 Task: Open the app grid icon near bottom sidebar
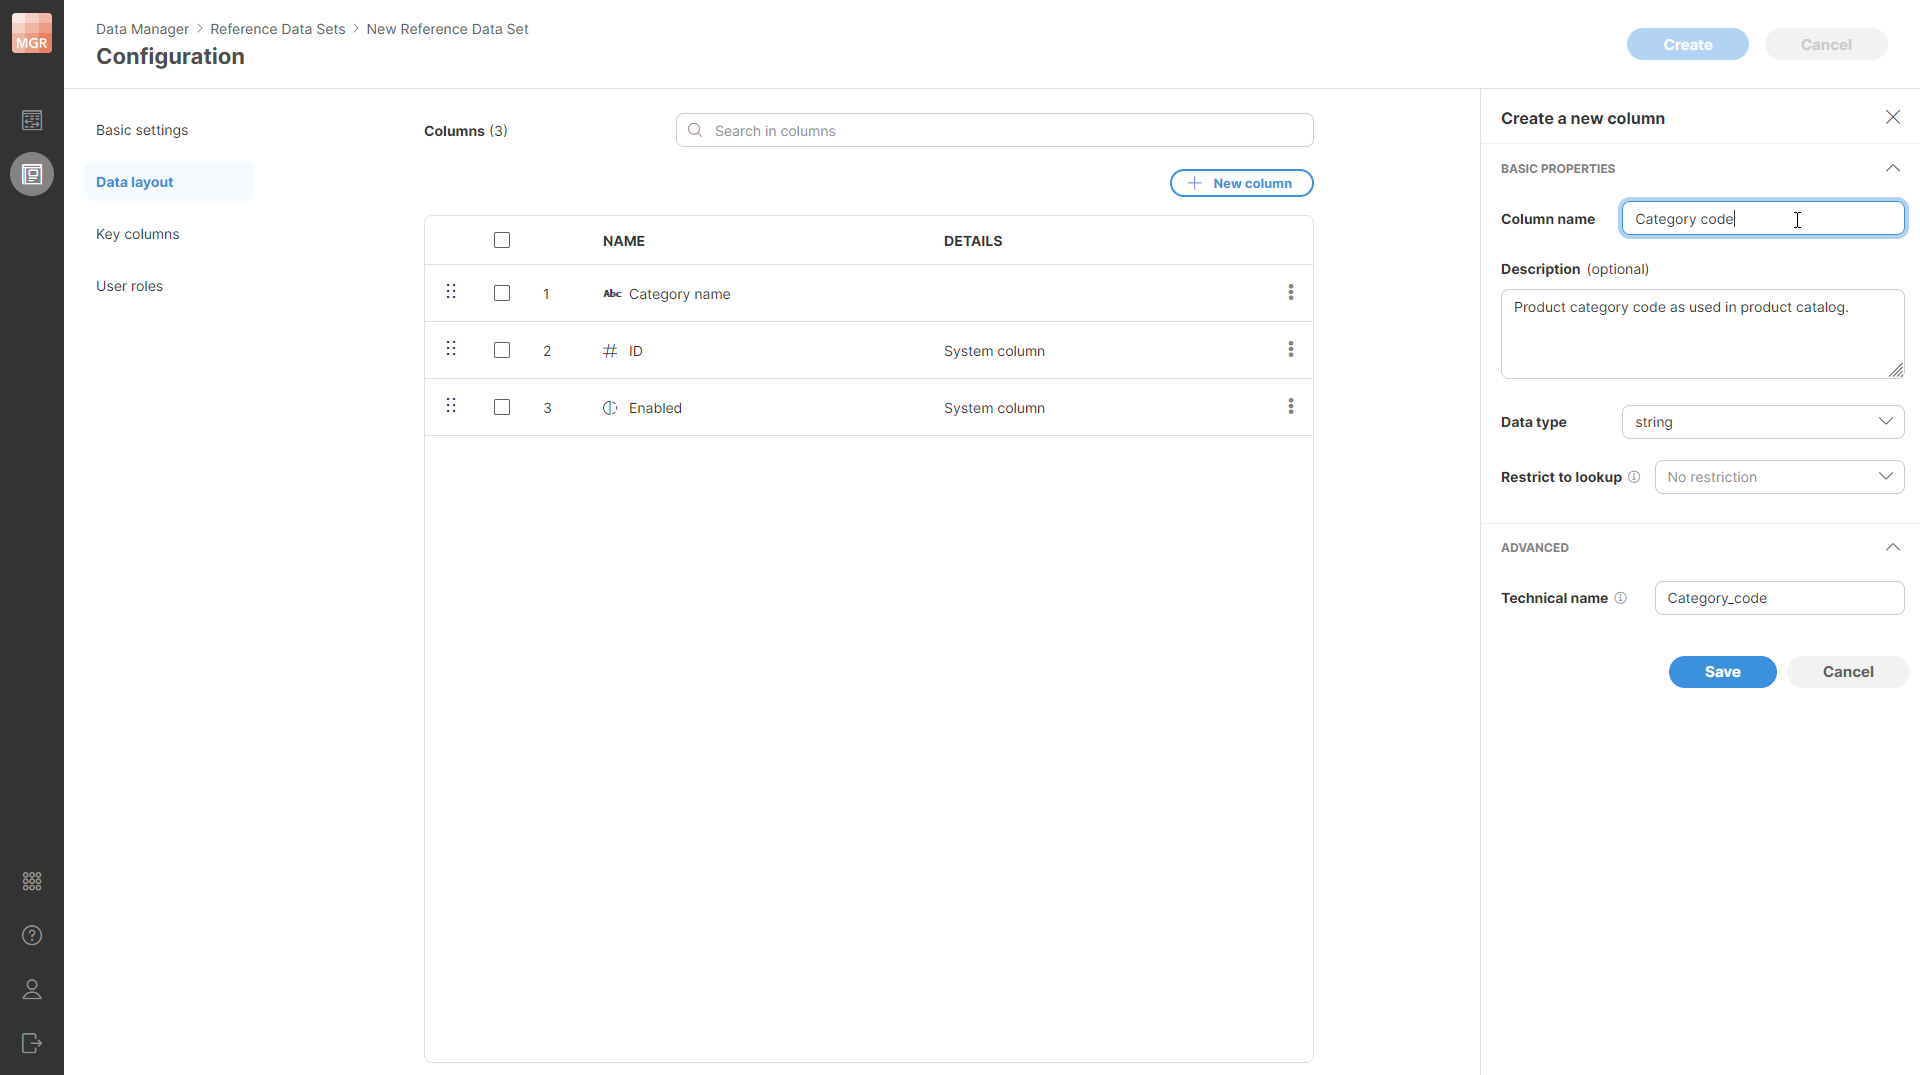(31, 881)
